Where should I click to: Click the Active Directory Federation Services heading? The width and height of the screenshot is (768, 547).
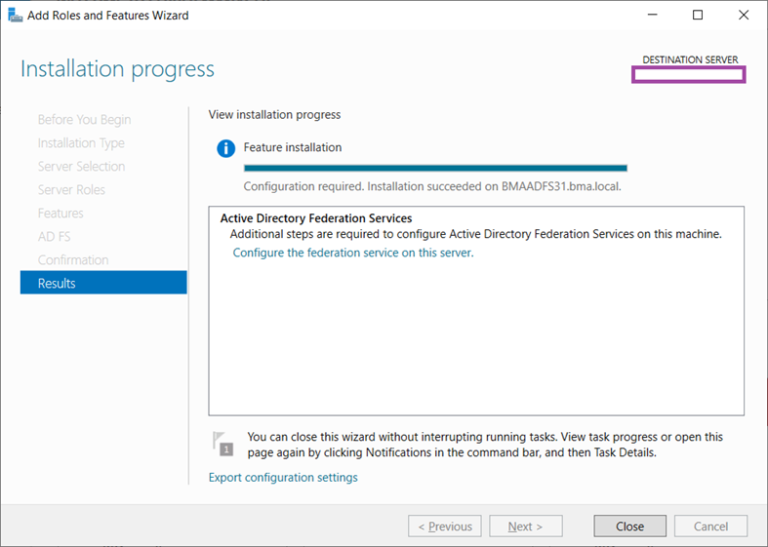click(x=316, y=218)
